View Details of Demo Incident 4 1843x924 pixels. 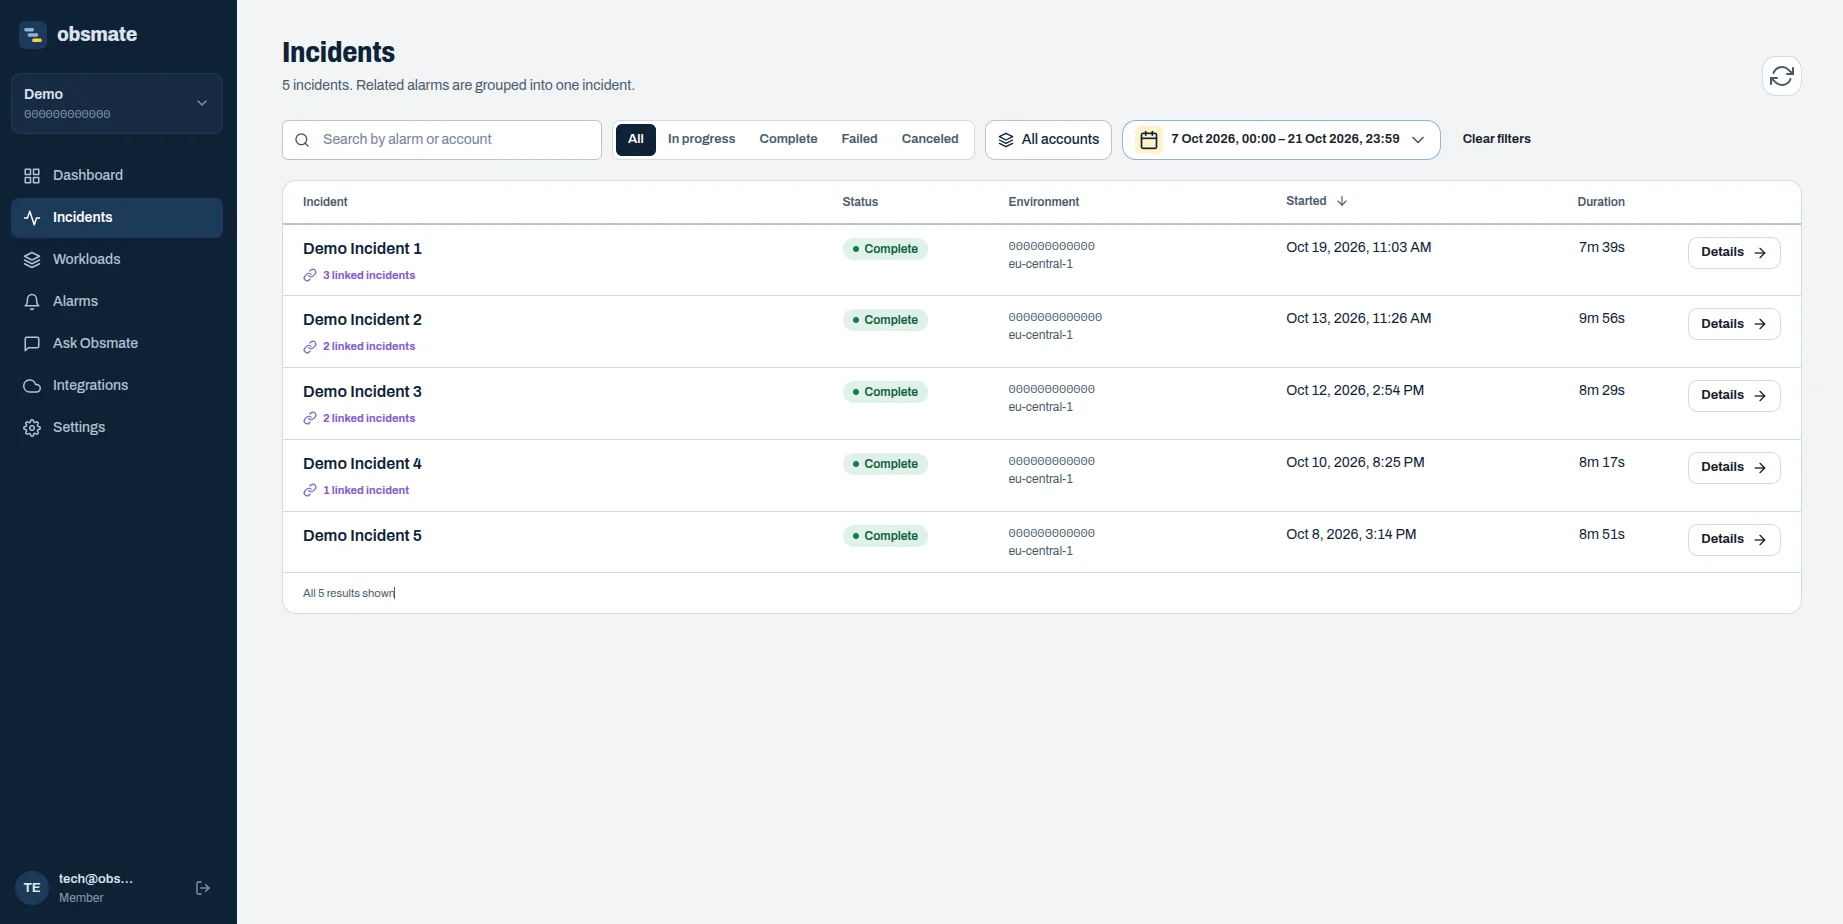point(1734,467)
